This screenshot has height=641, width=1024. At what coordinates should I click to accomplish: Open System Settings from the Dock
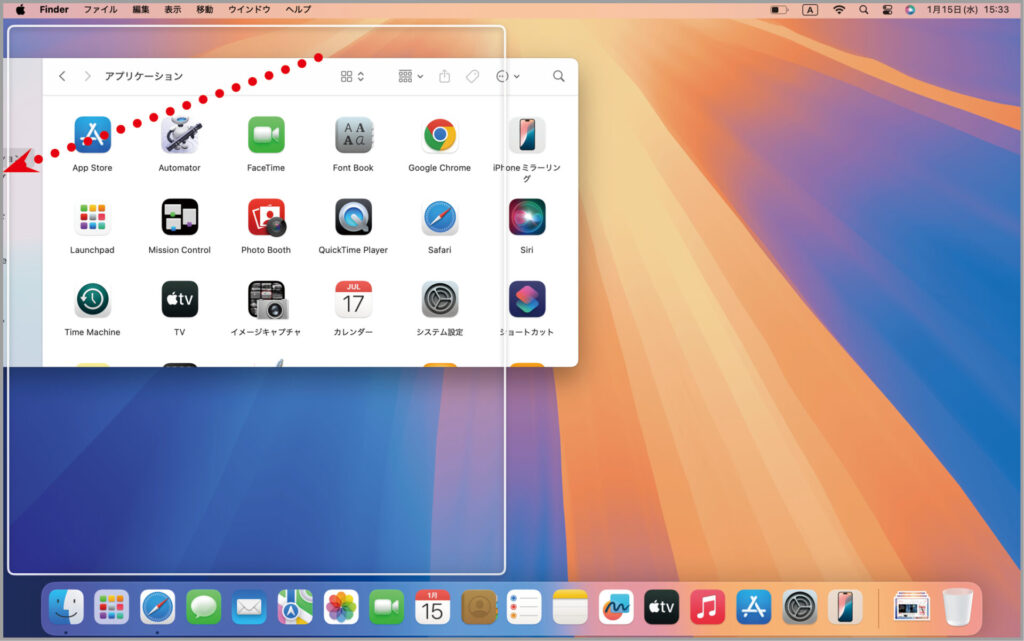[799, 607]
